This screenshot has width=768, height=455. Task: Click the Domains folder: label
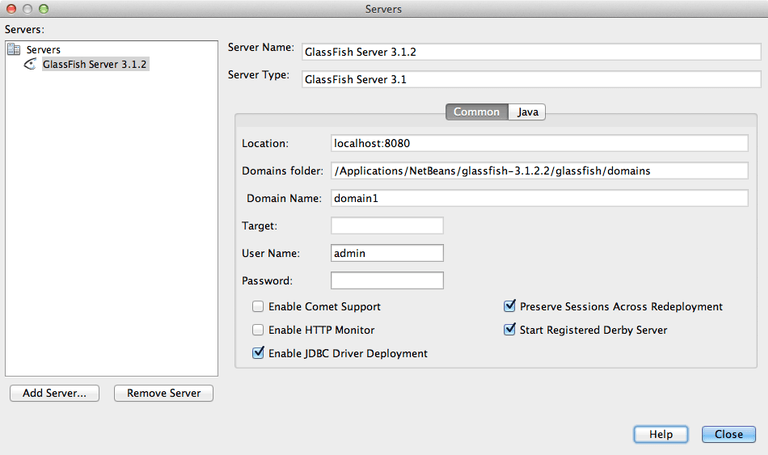coord(282,171)
